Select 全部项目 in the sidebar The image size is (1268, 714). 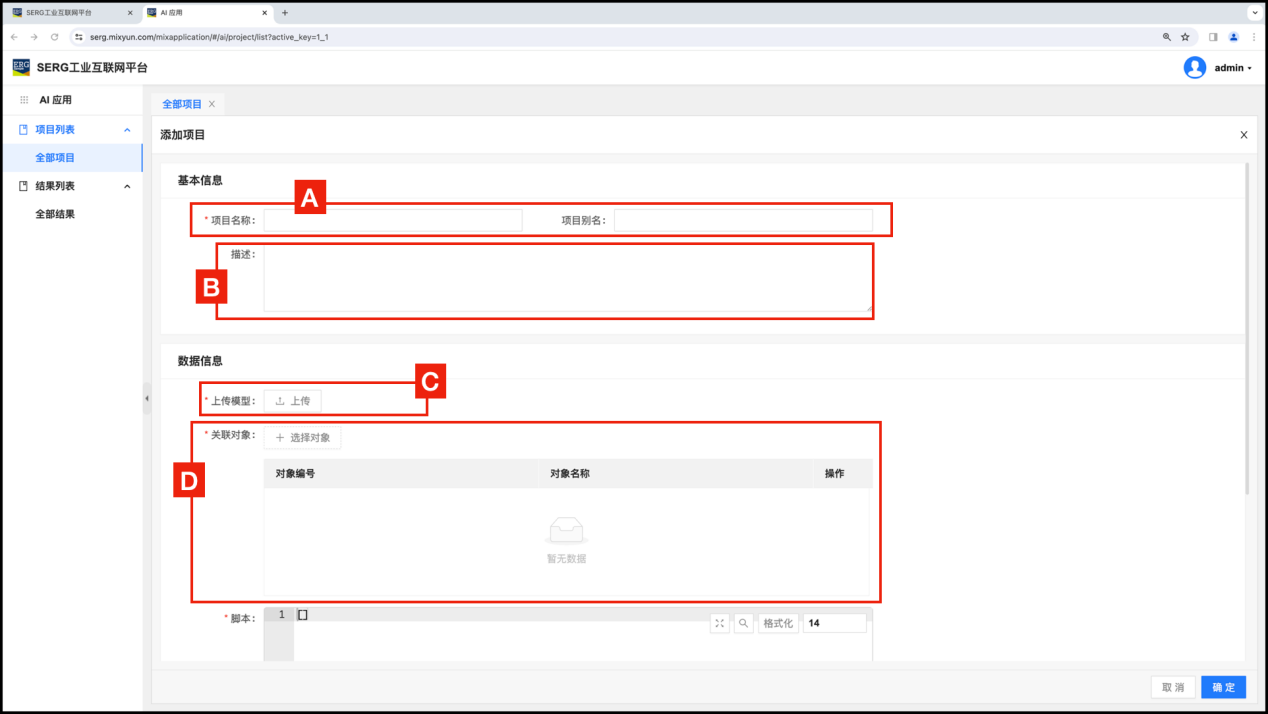[x=55, y=158]
